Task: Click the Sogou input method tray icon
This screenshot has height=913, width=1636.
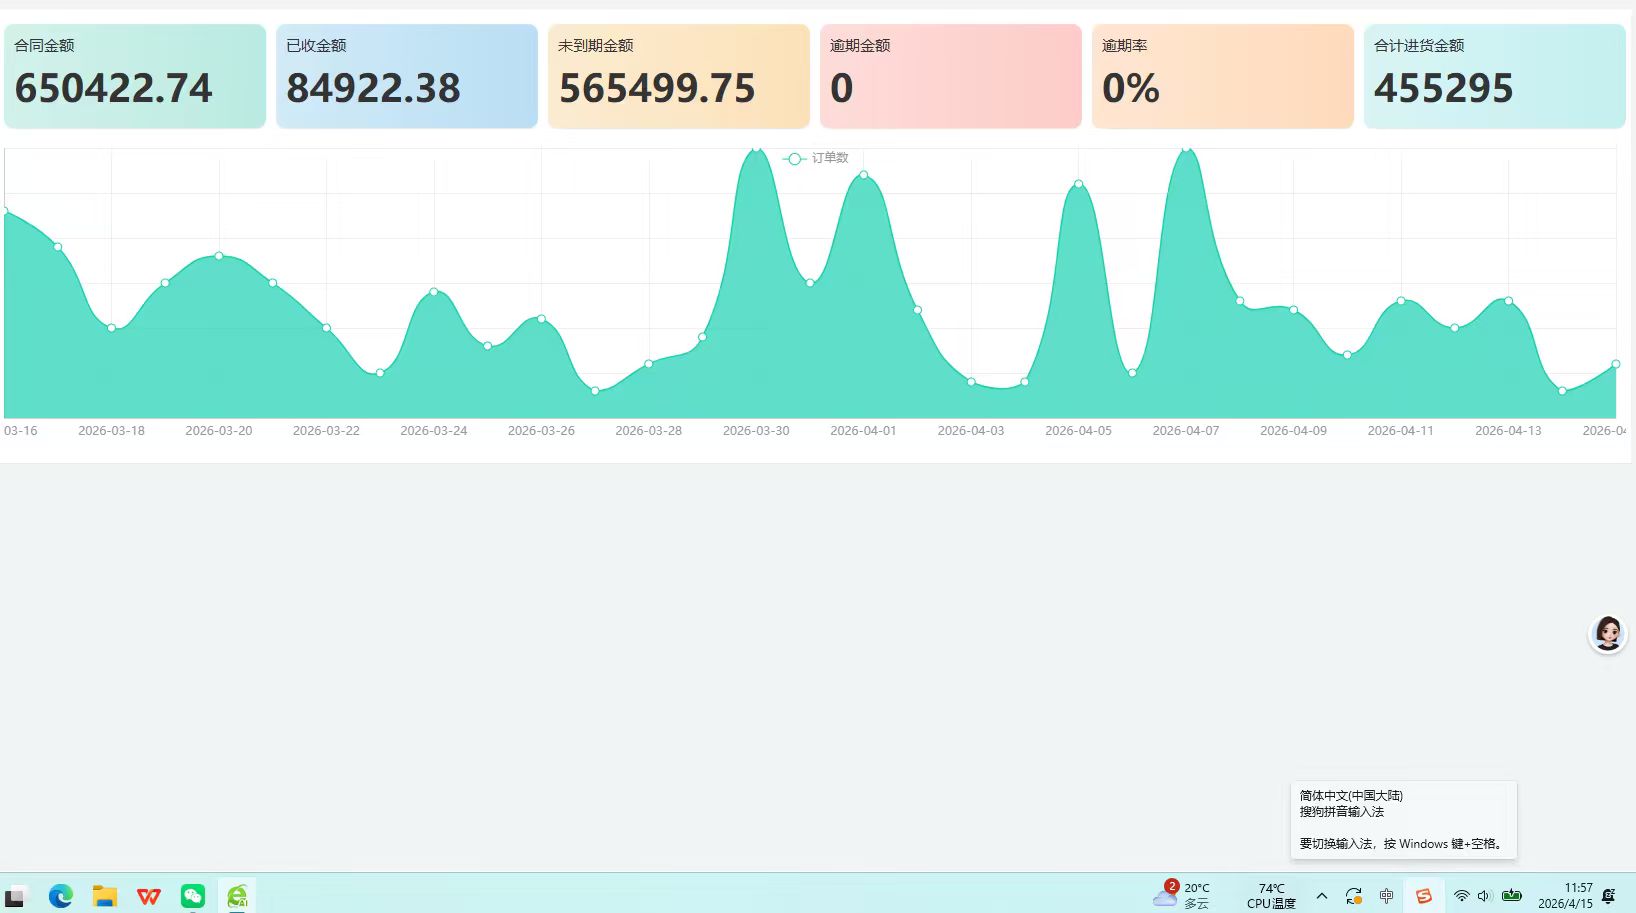Action: coord(1423,896)
